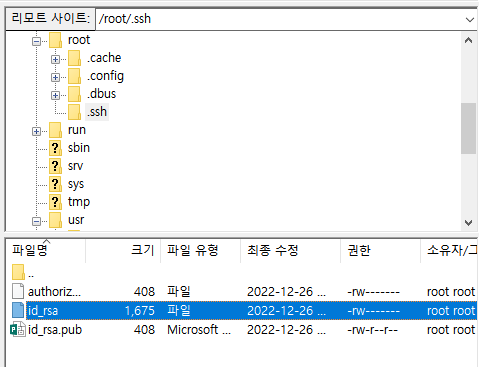Sort by 파일명 column header
This screenshot has width=479, height=367.
(x=45, y=251)
